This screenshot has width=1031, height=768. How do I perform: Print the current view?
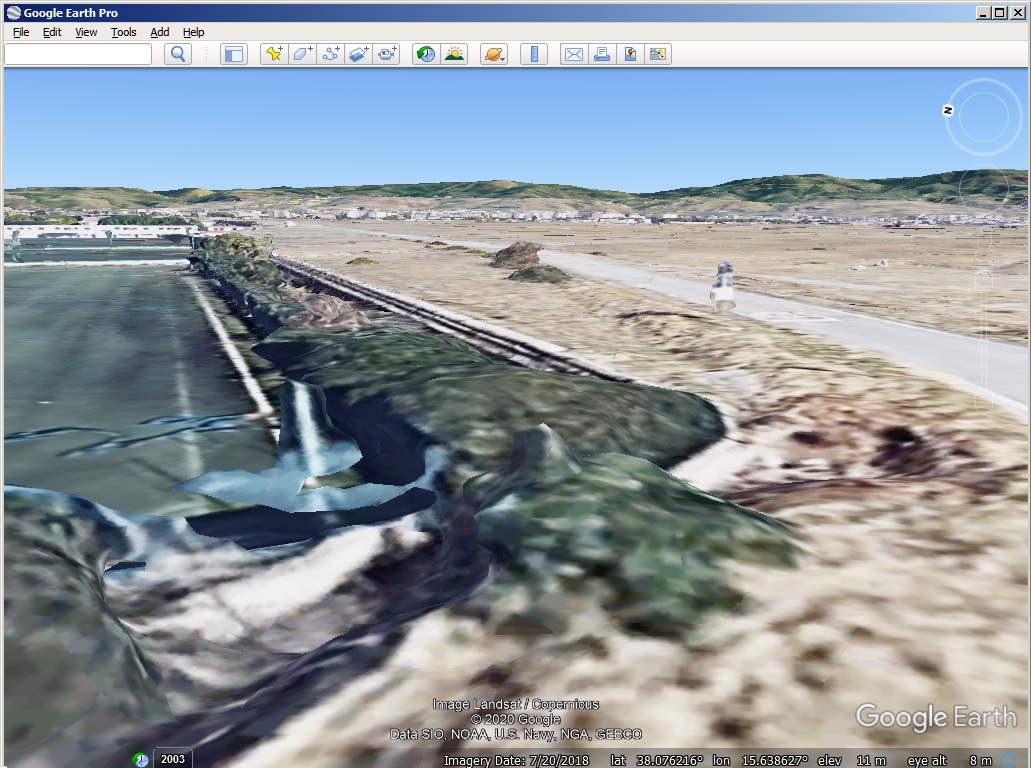coord(602,54)
